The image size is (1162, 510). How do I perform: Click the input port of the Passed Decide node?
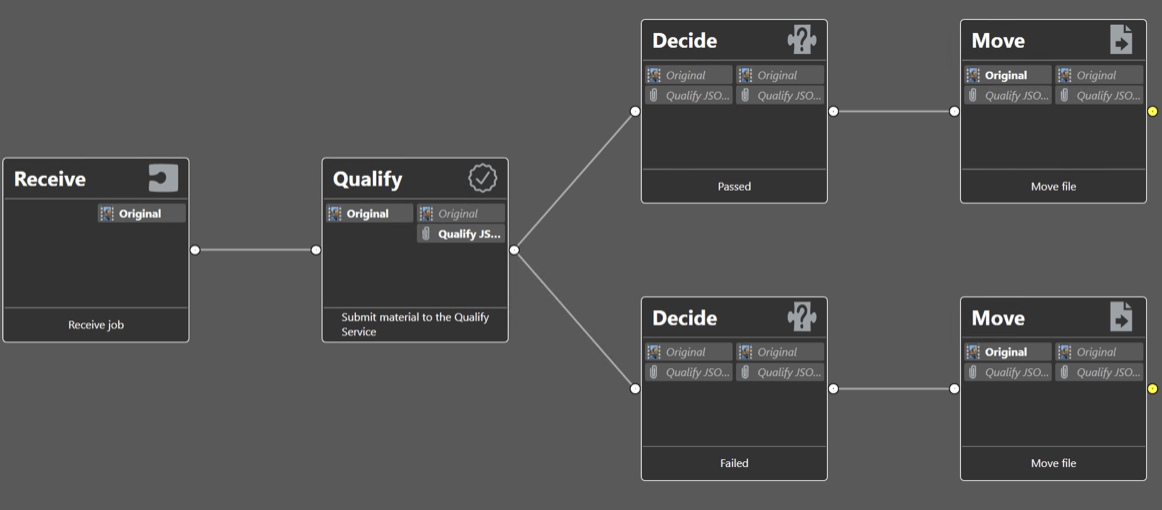tap(635, 111)
